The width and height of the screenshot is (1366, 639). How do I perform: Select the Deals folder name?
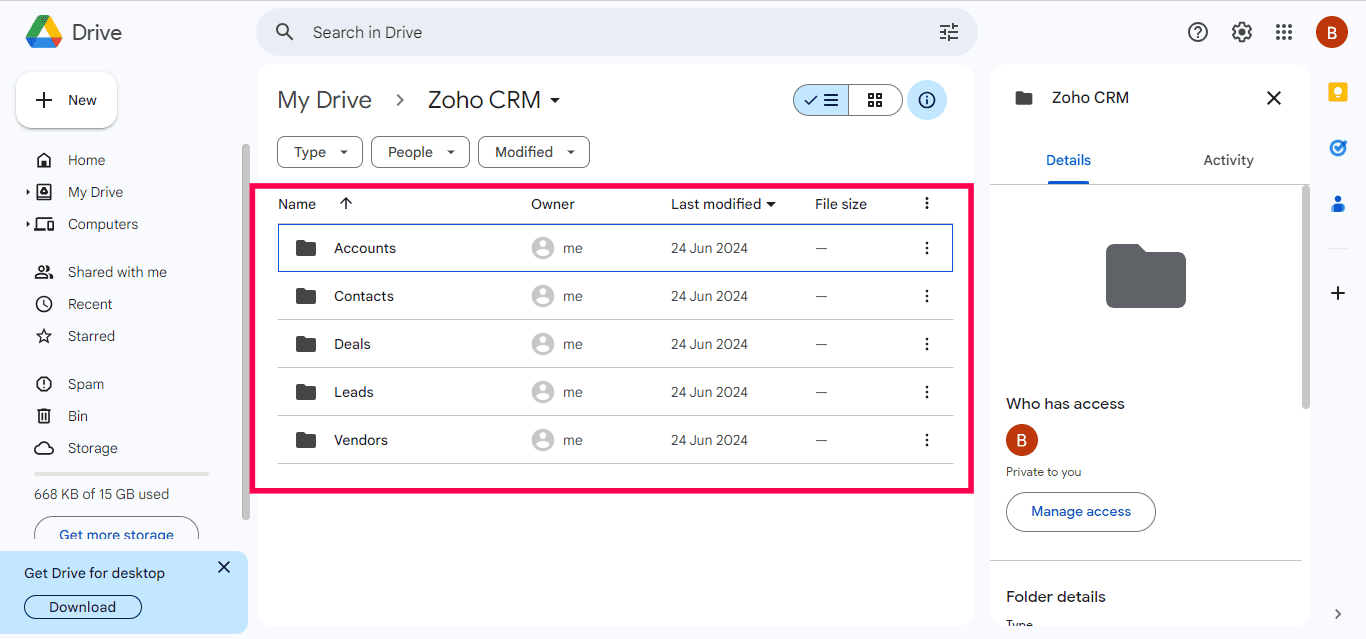click(x=352, y=344)
